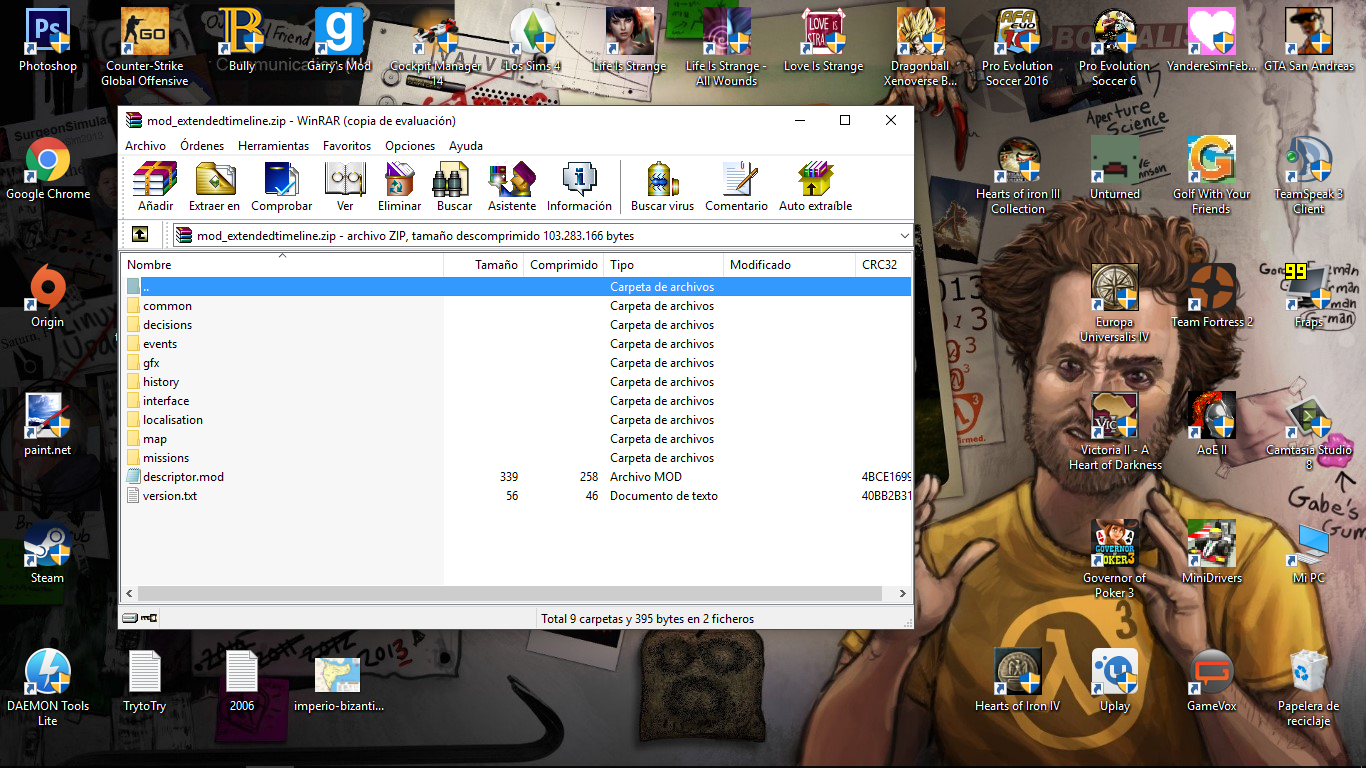The image size is (1366, 768).
Task: Select the Papelera de reciclaje icon
Action: tap(1308, 687)
